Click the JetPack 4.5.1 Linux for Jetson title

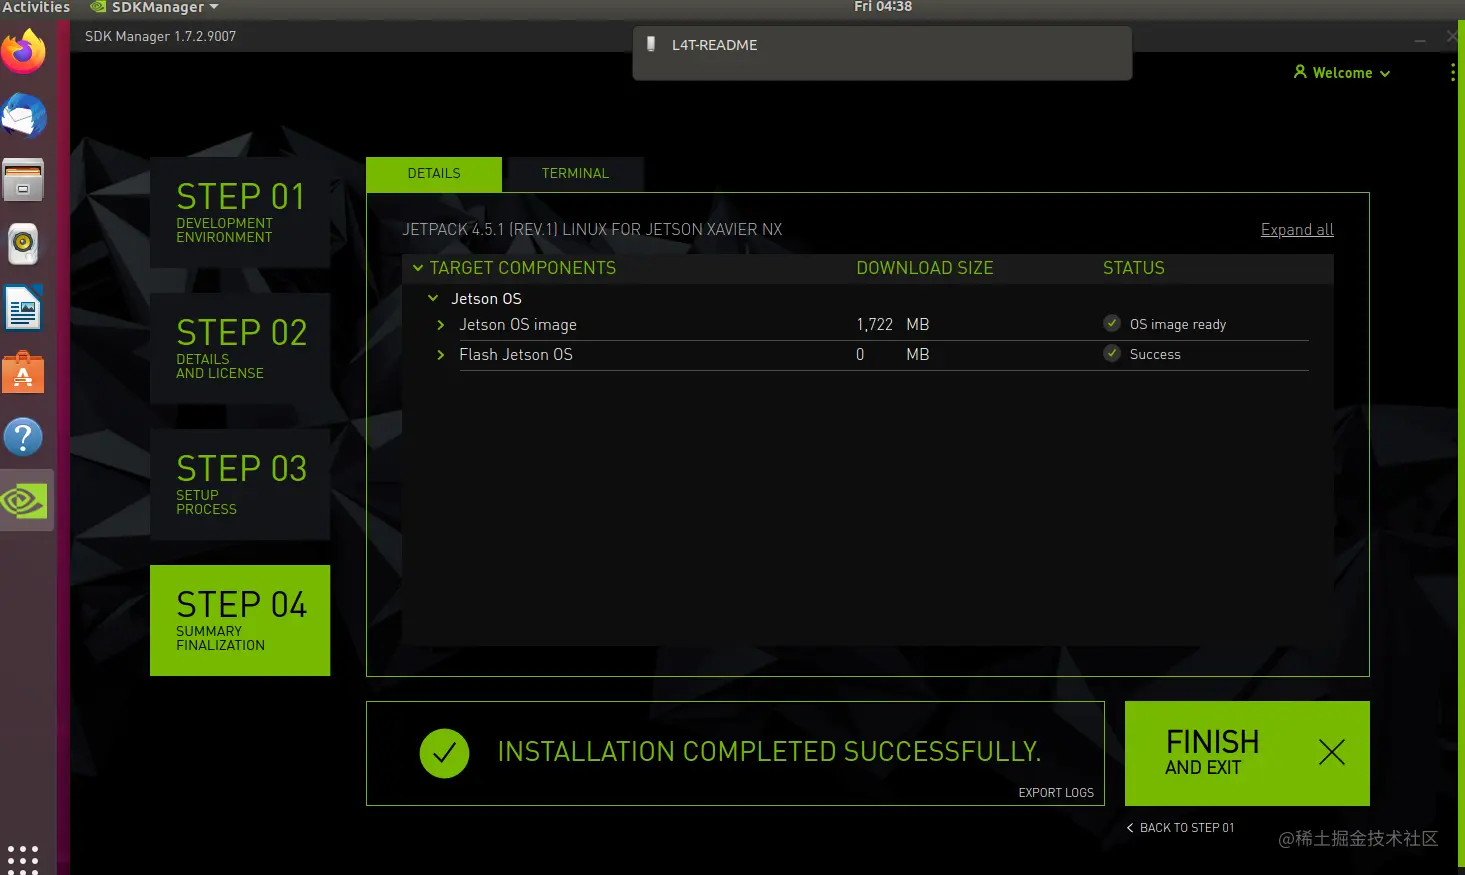592,229
